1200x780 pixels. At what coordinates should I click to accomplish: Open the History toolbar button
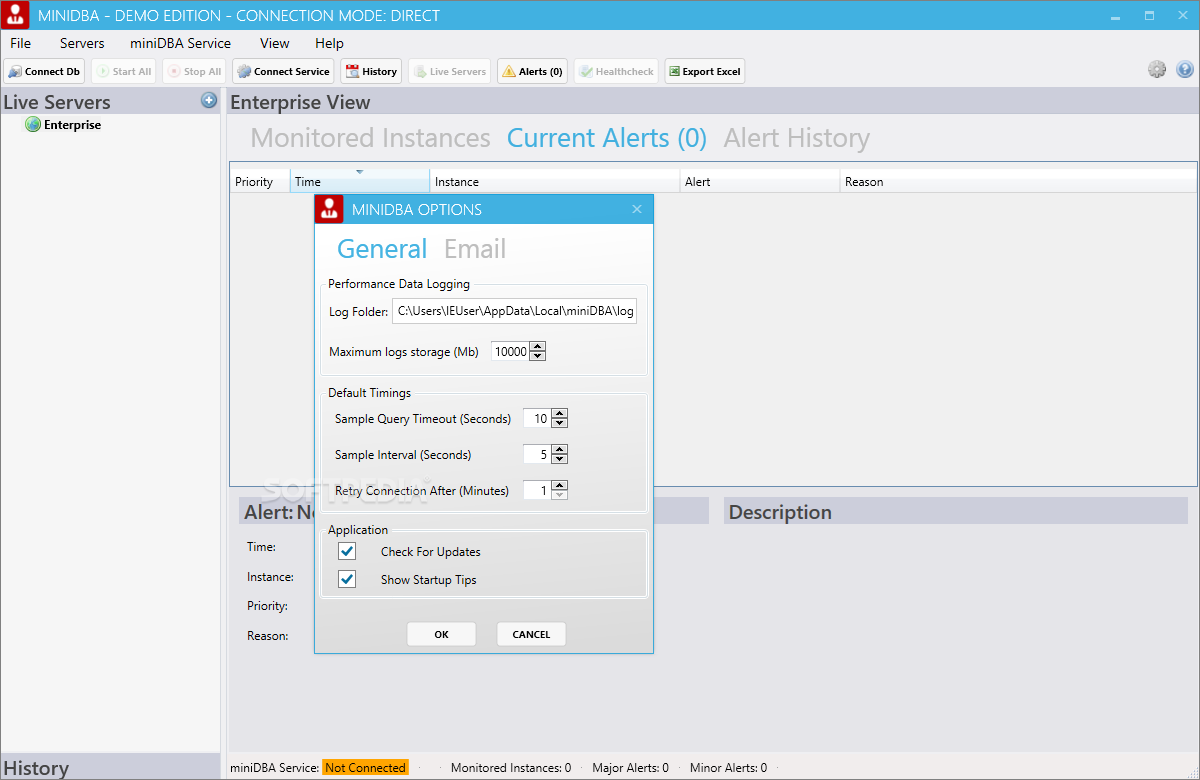371,71
